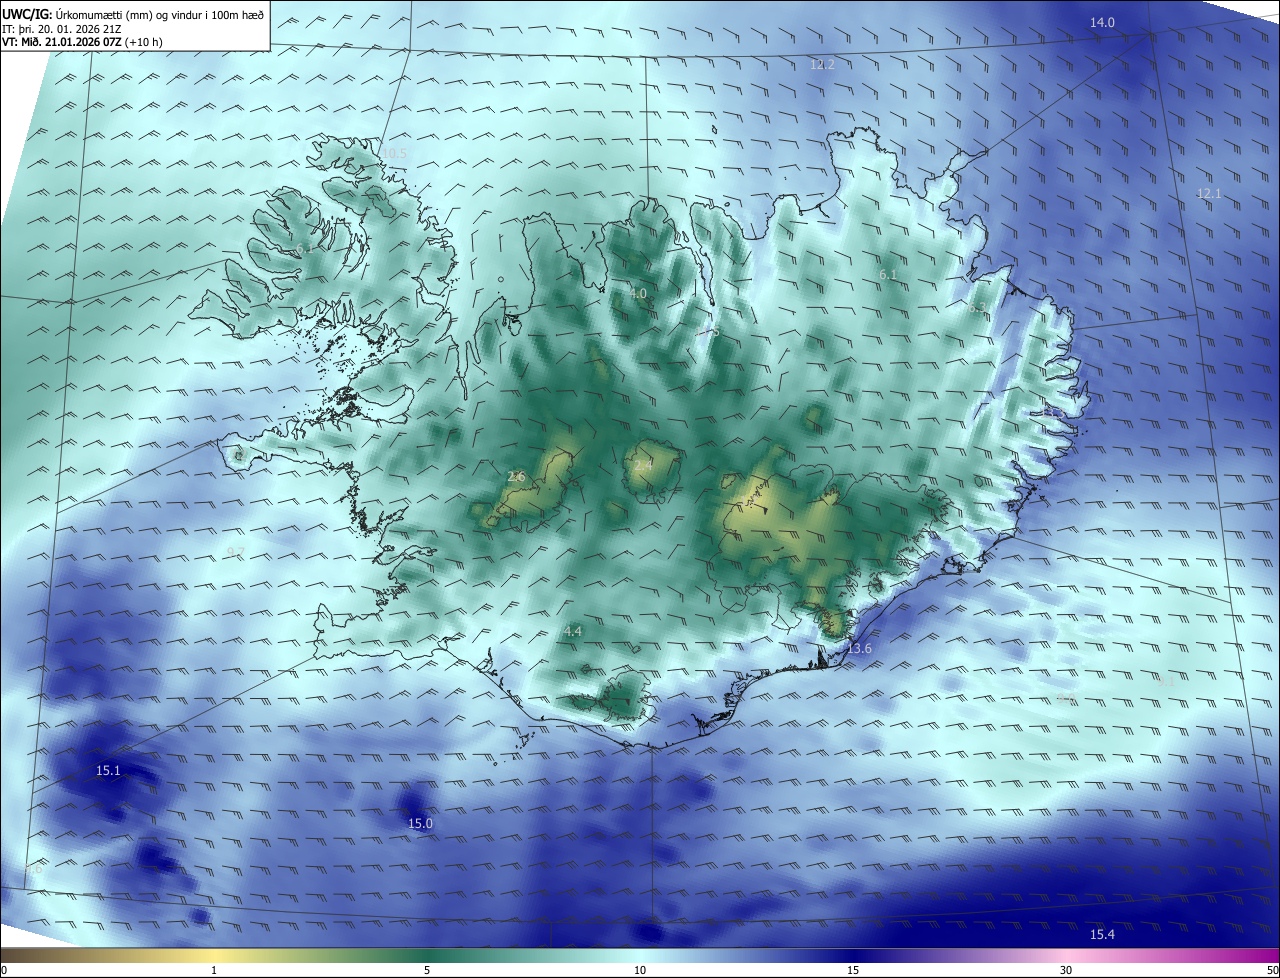The height and width of the screenshot is (978, 1280).
Task: Click the 12.1 value label on map
Action: tap(1209, 193)
